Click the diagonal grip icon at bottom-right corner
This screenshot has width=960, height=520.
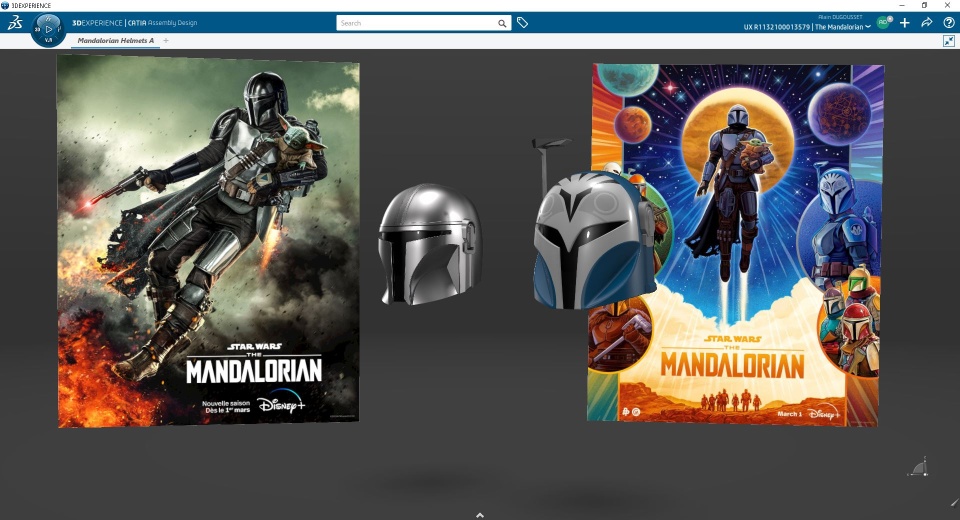coord(955,503)
